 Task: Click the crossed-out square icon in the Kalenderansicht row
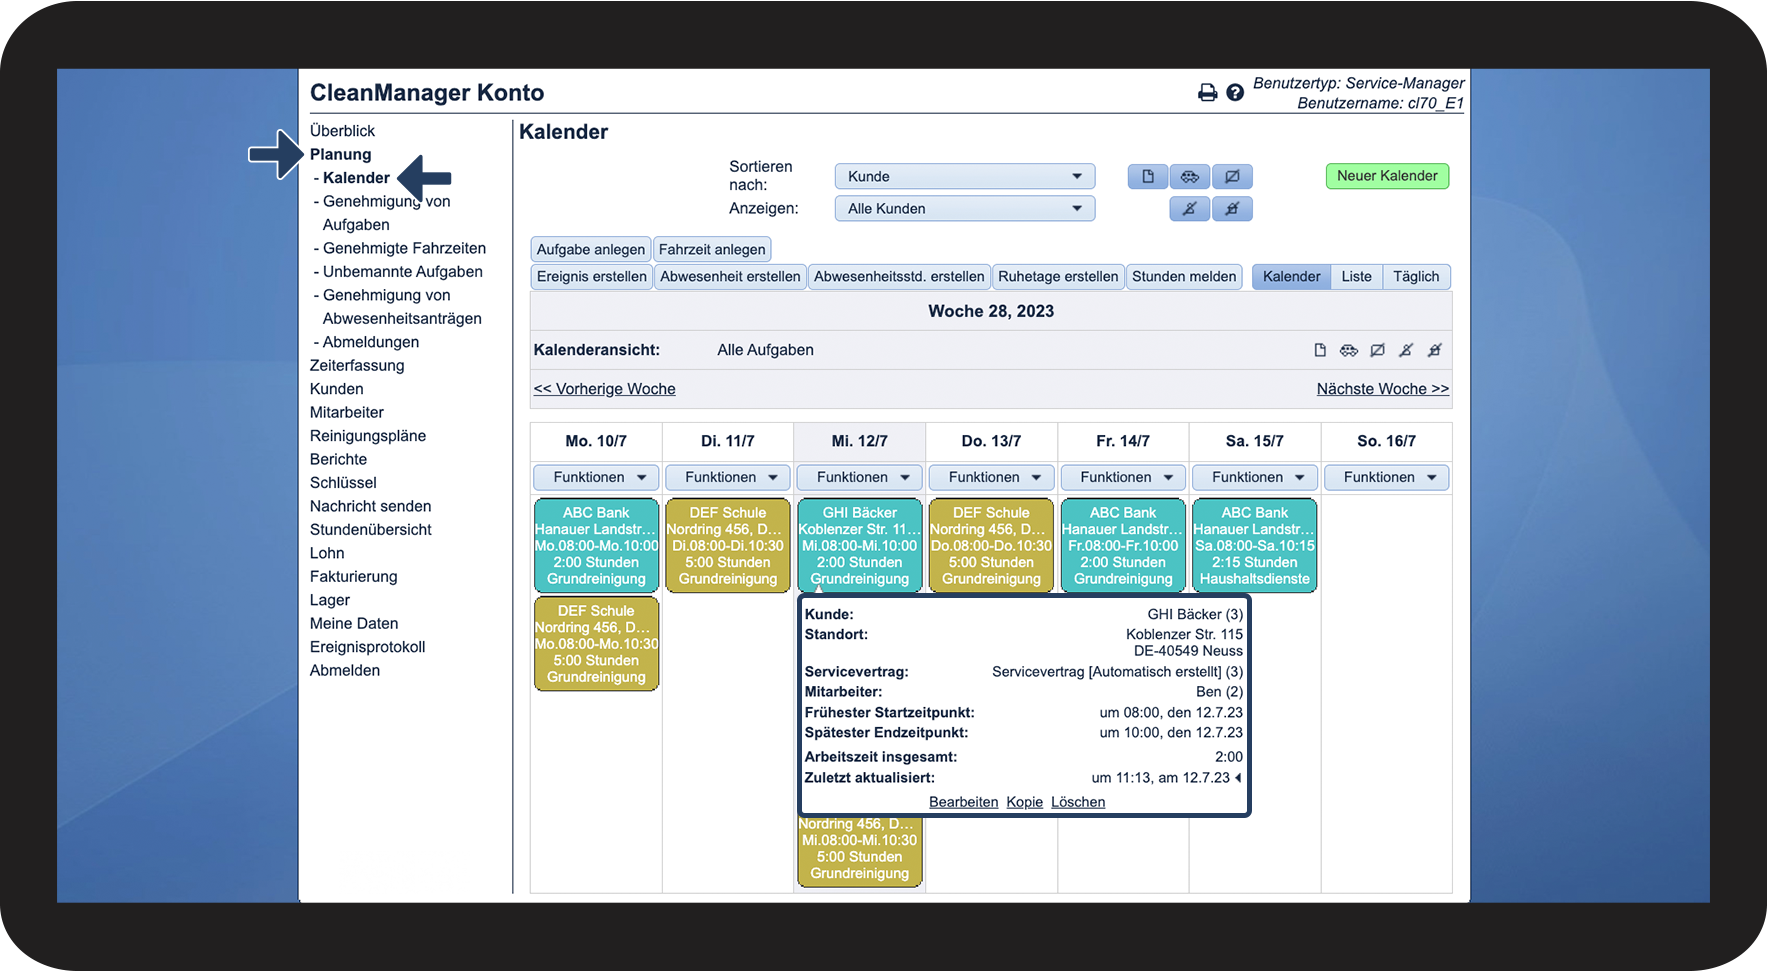click(x=1377, y=350)
